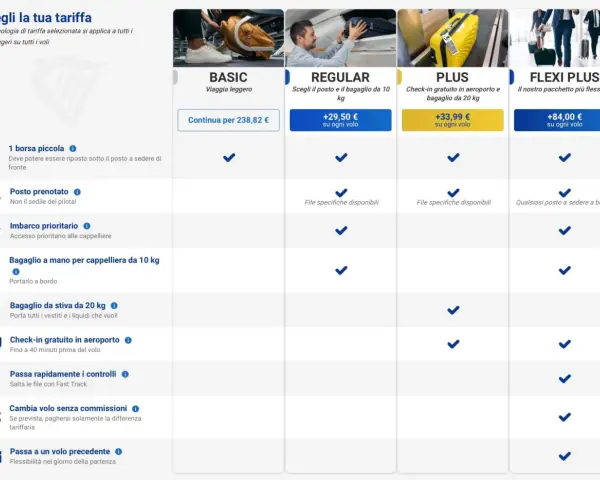Continue with Basic fare for 238,82 €

228,120
